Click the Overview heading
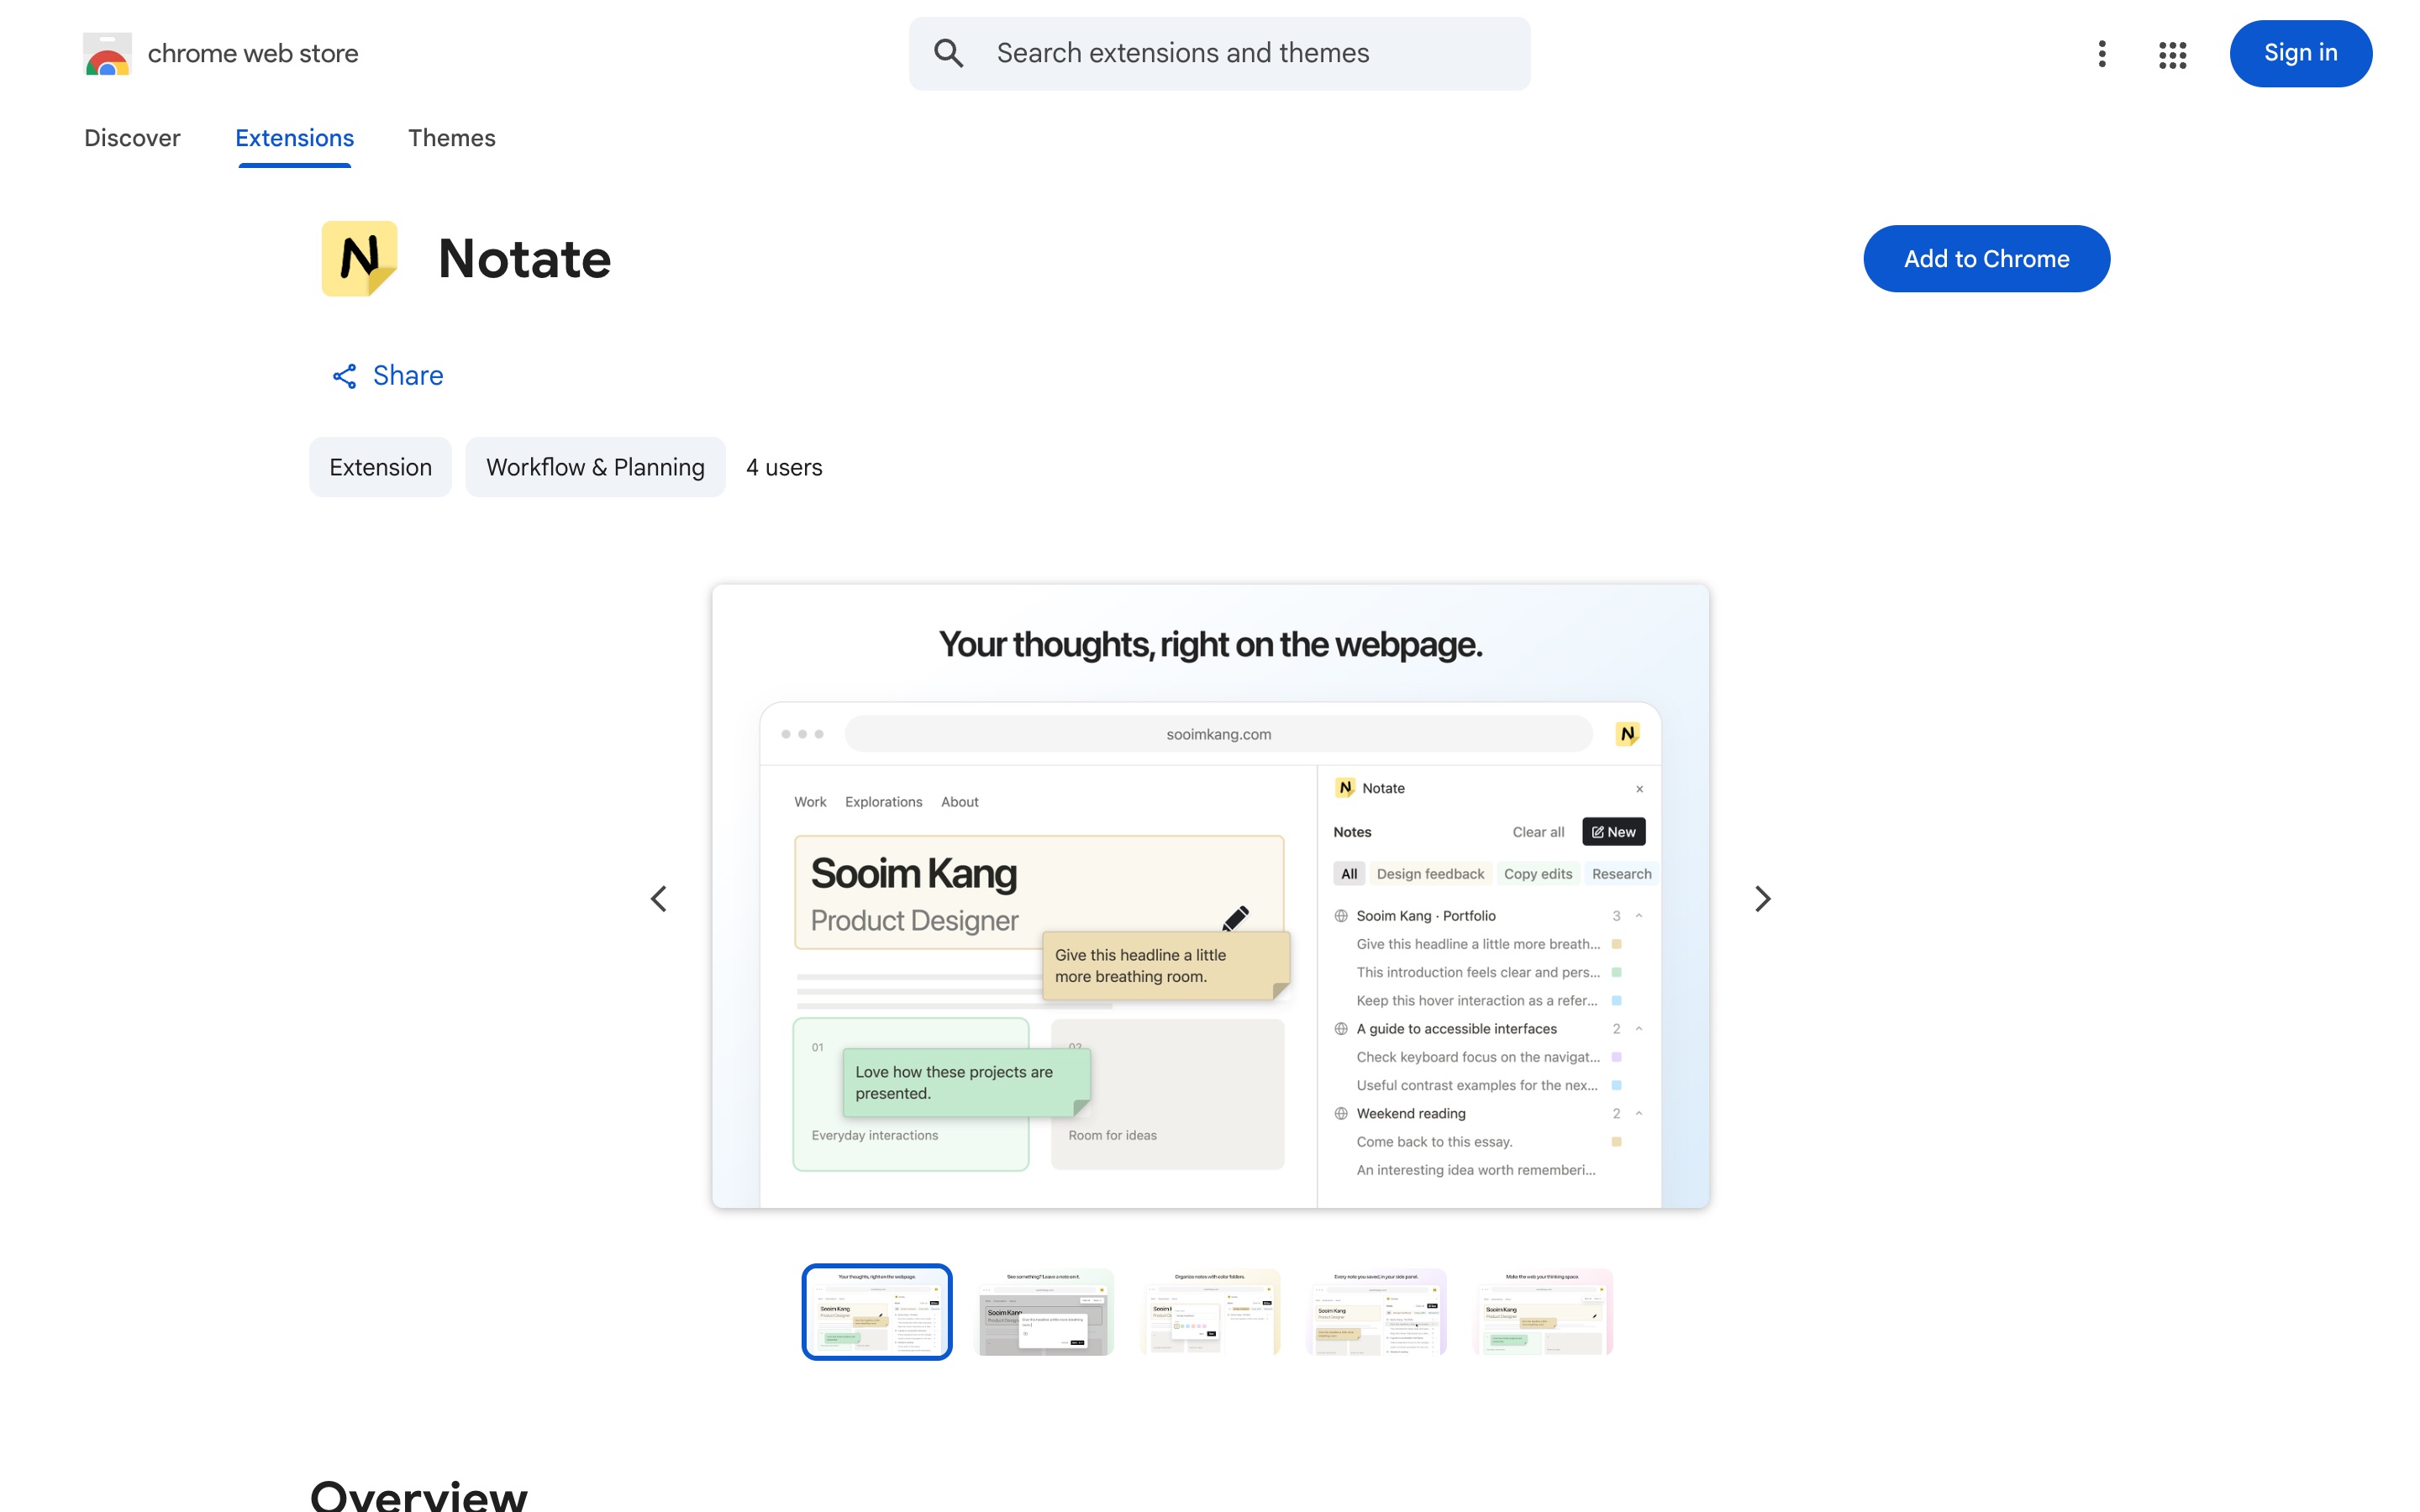Screen dimensions: 2420x1512 (418, 1495)
